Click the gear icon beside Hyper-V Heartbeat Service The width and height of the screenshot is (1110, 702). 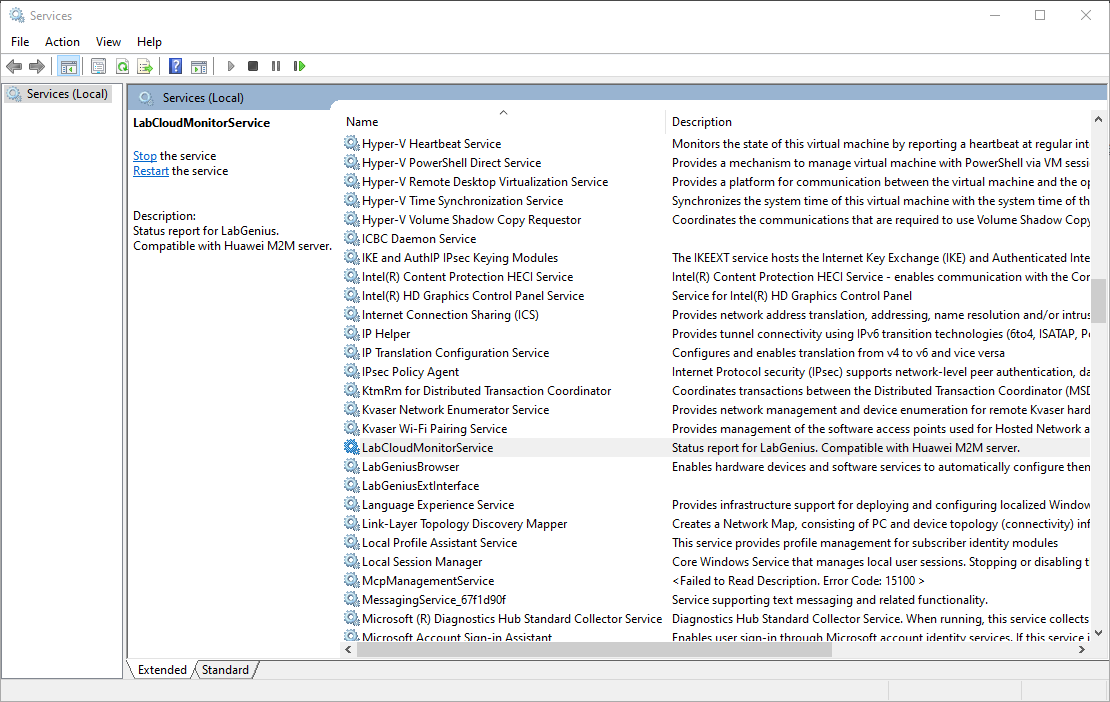coord(352,144)
